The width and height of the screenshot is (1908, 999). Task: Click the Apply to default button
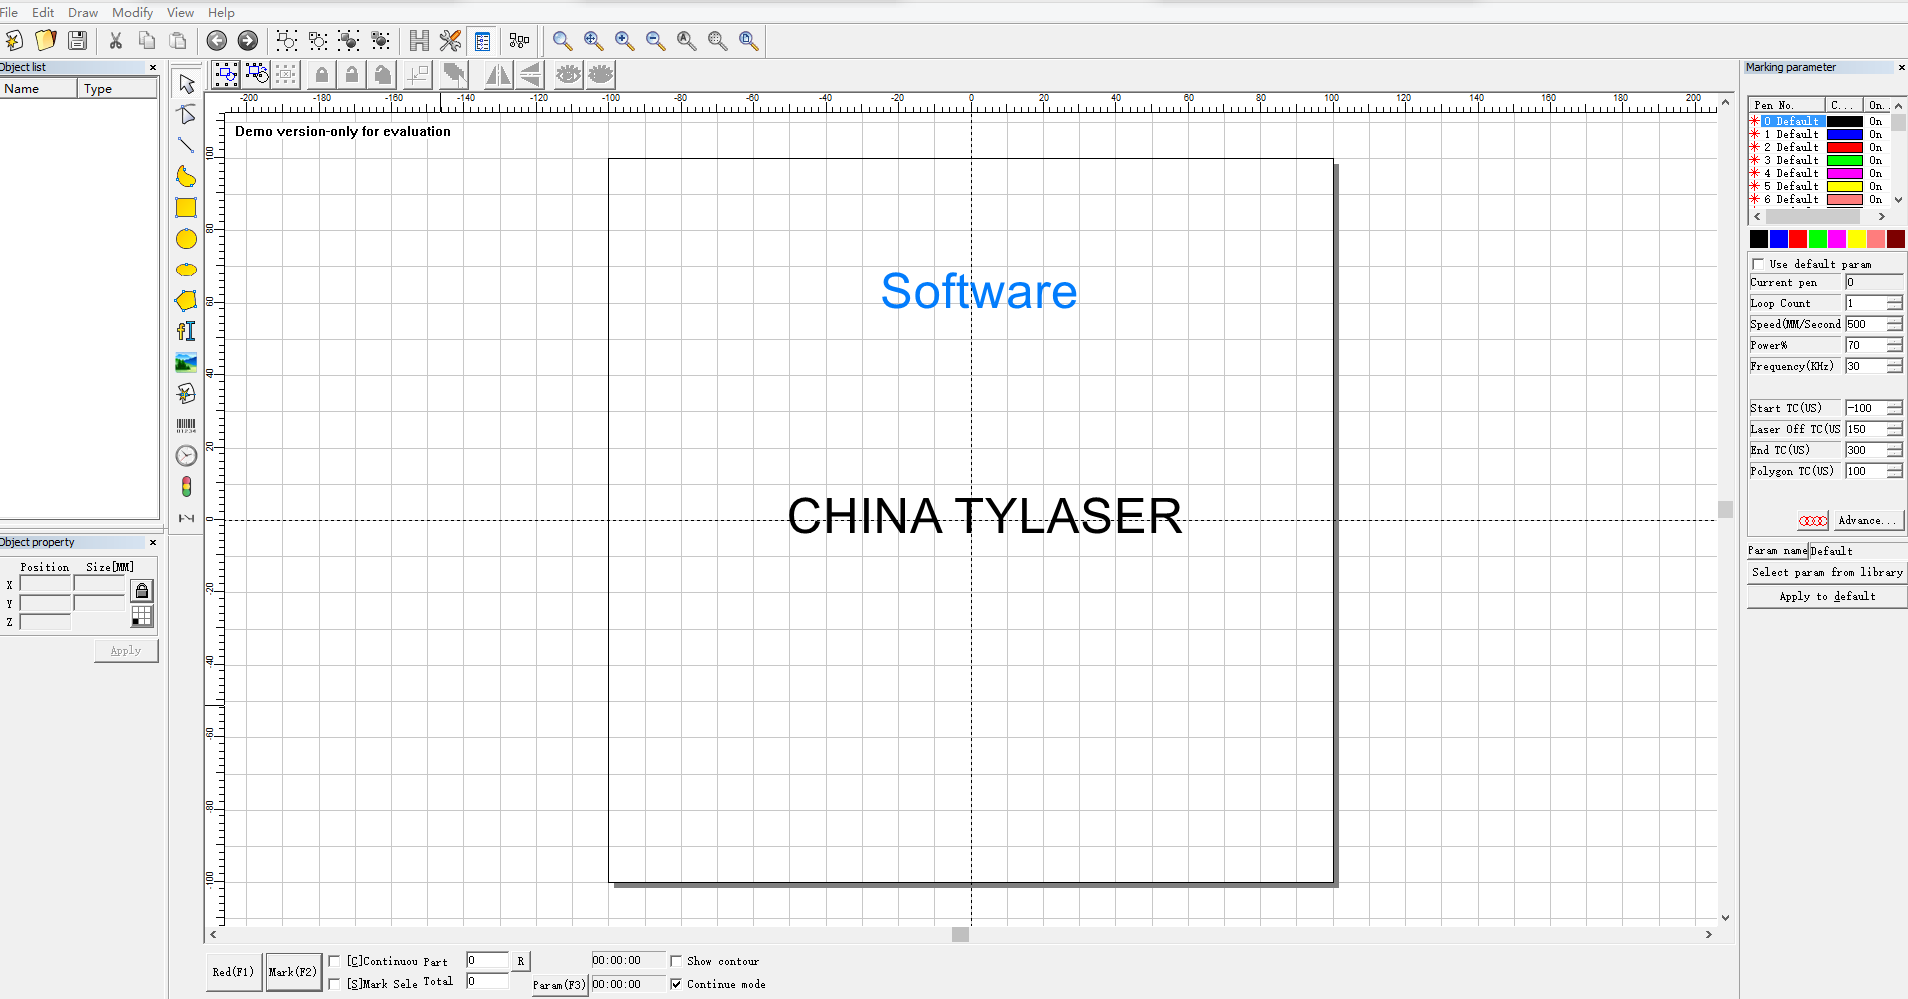pos(1827,596)
